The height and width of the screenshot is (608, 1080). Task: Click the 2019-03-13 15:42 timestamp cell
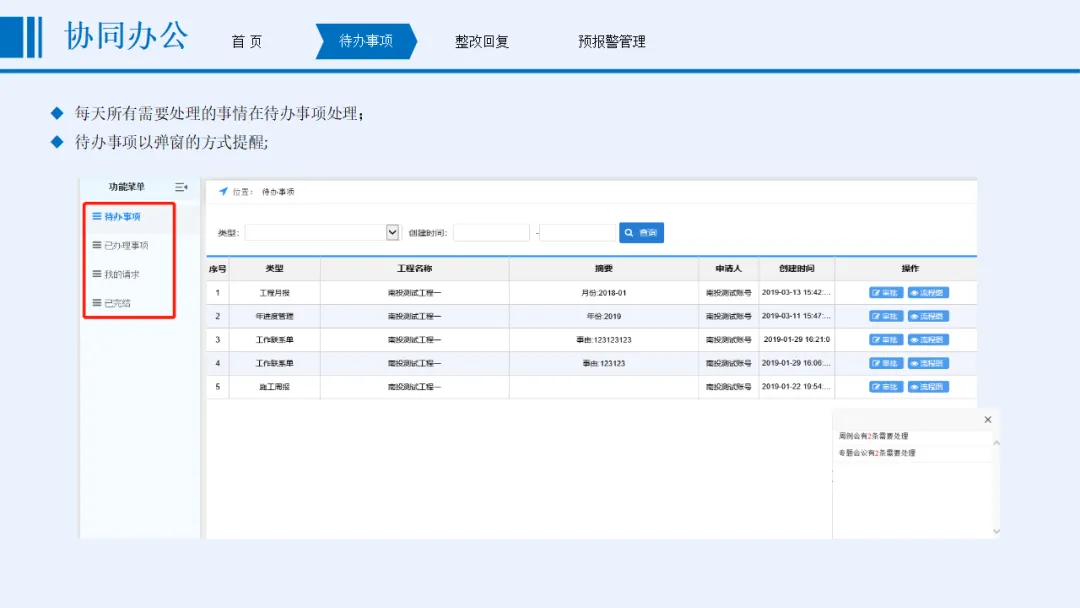(x=796, y=293)
